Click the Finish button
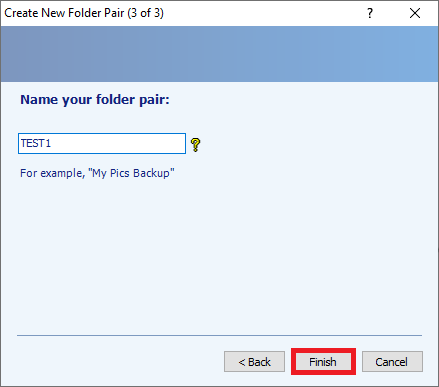439x387 pixels. (x=323, y=362)
